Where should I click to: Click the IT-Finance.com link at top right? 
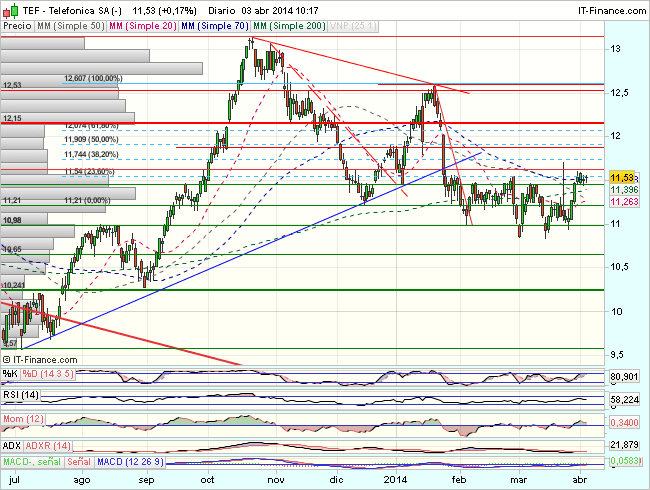(x=612, y=11)
